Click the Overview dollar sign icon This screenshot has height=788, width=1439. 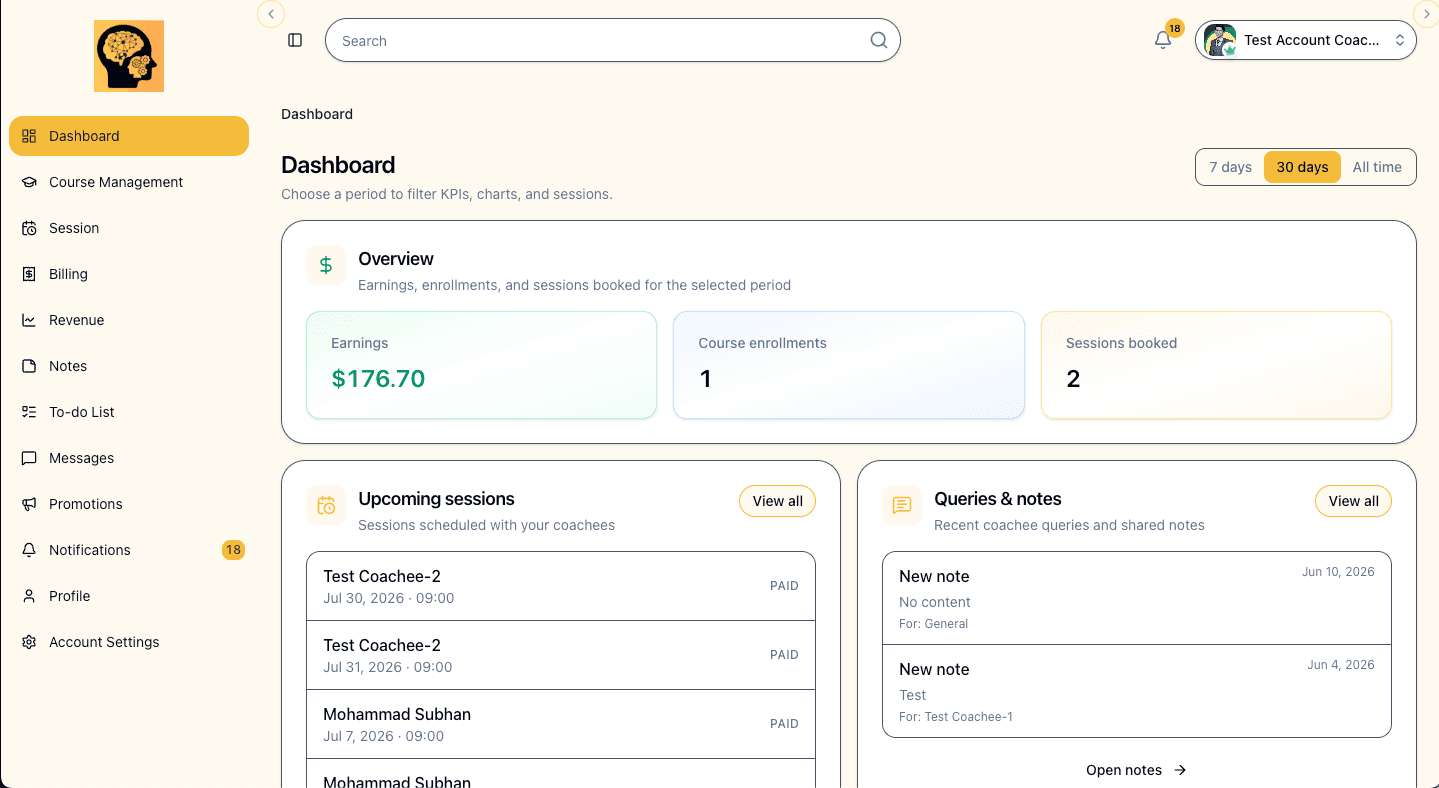[x=326, y=265]
